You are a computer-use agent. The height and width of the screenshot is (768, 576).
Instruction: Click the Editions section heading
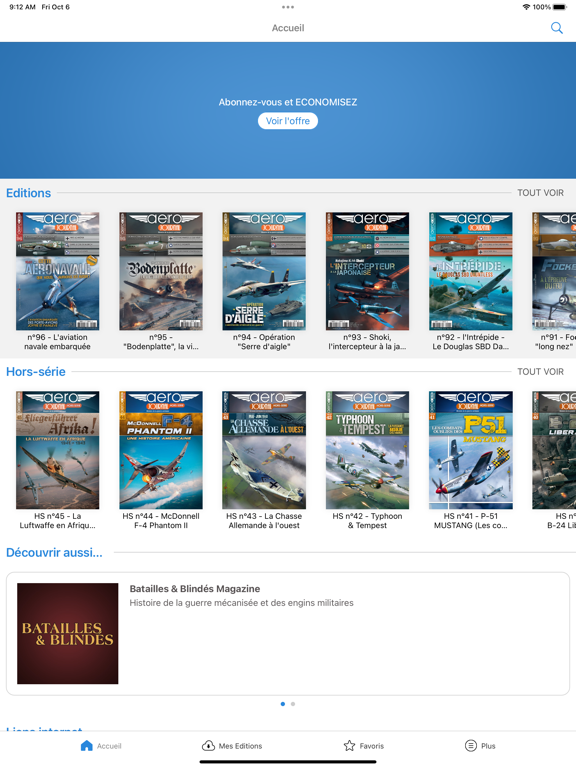(x=28, y=193)
